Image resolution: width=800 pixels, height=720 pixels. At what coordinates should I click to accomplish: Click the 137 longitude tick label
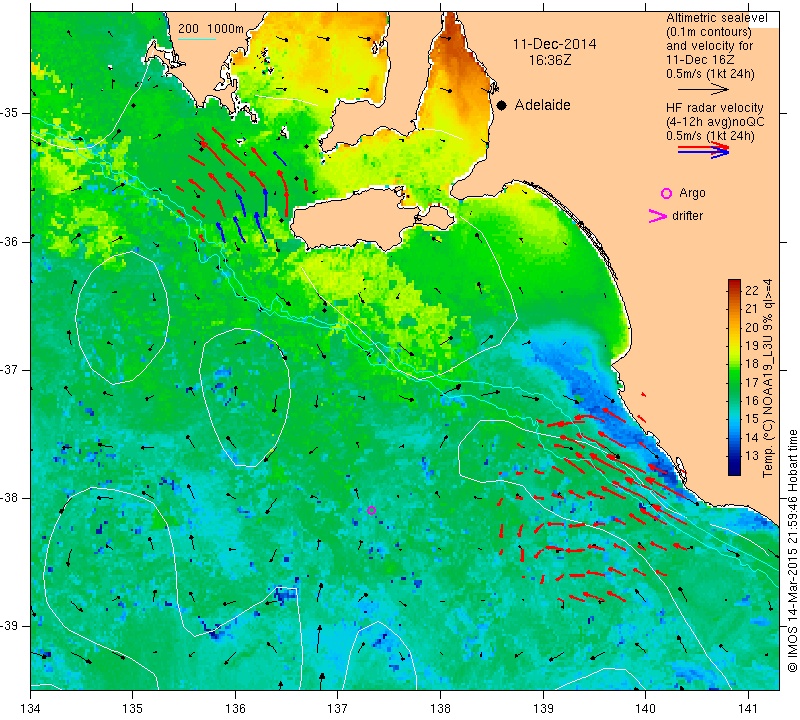coord(338,709)
